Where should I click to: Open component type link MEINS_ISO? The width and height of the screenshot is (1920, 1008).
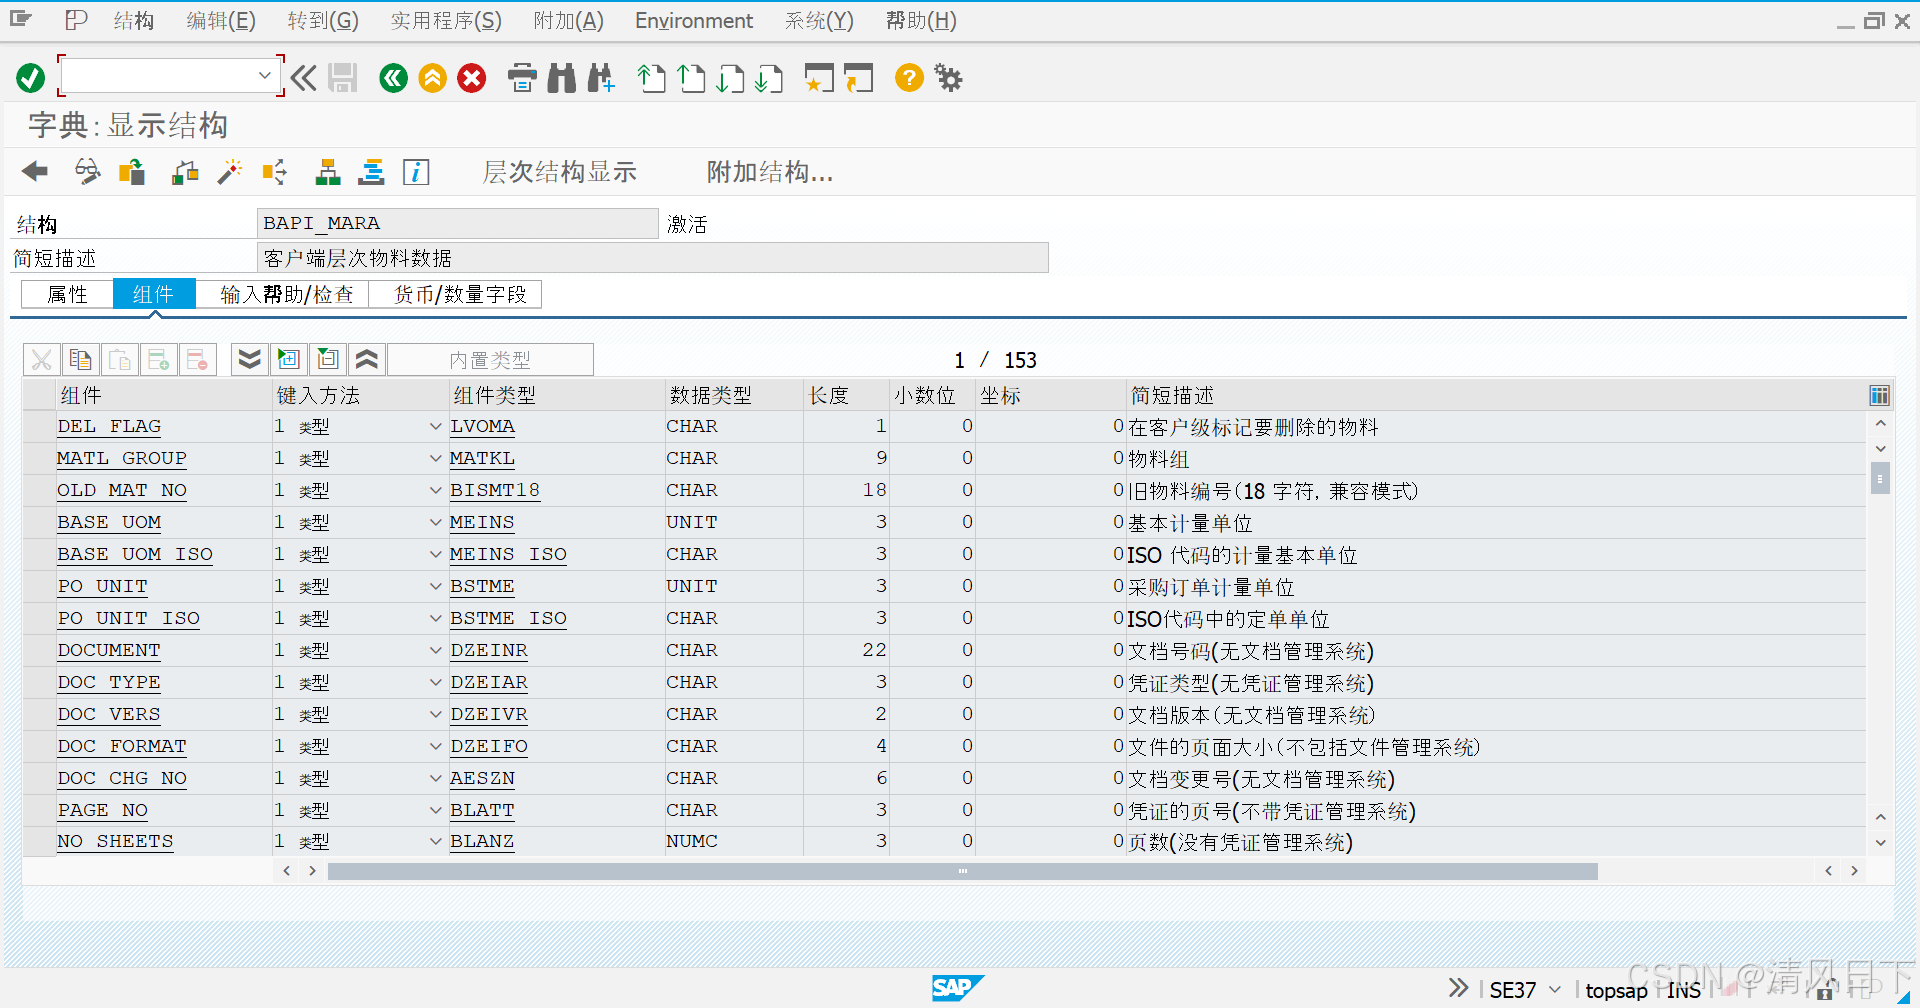[x=508, y=555]
